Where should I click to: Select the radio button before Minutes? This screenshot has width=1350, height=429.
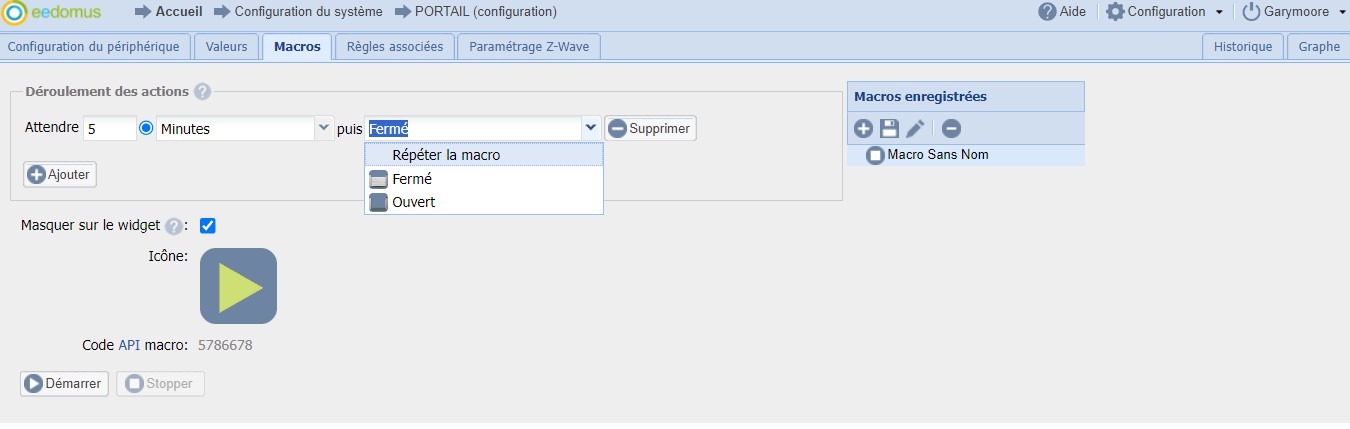[x=146, y=128]
